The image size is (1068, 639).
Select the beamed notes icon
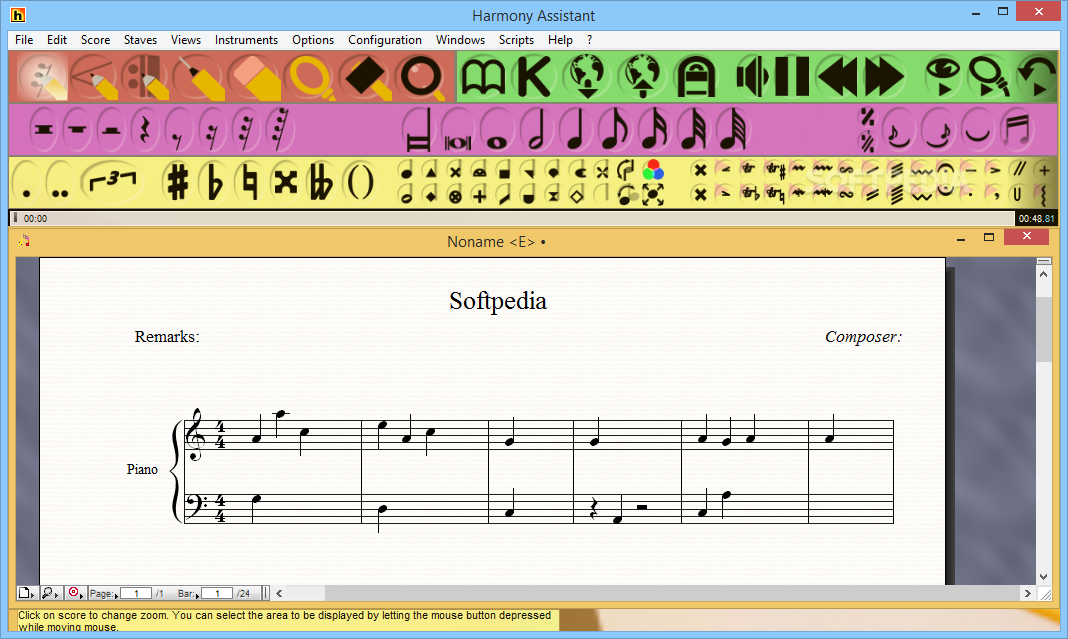point(1017,129)
